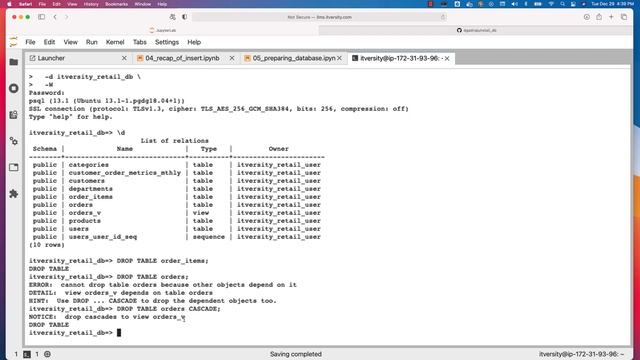Viewport: 640px width, 360px height.
Task: Open the Git sidebar panel icon
Action: coord(13,115)
